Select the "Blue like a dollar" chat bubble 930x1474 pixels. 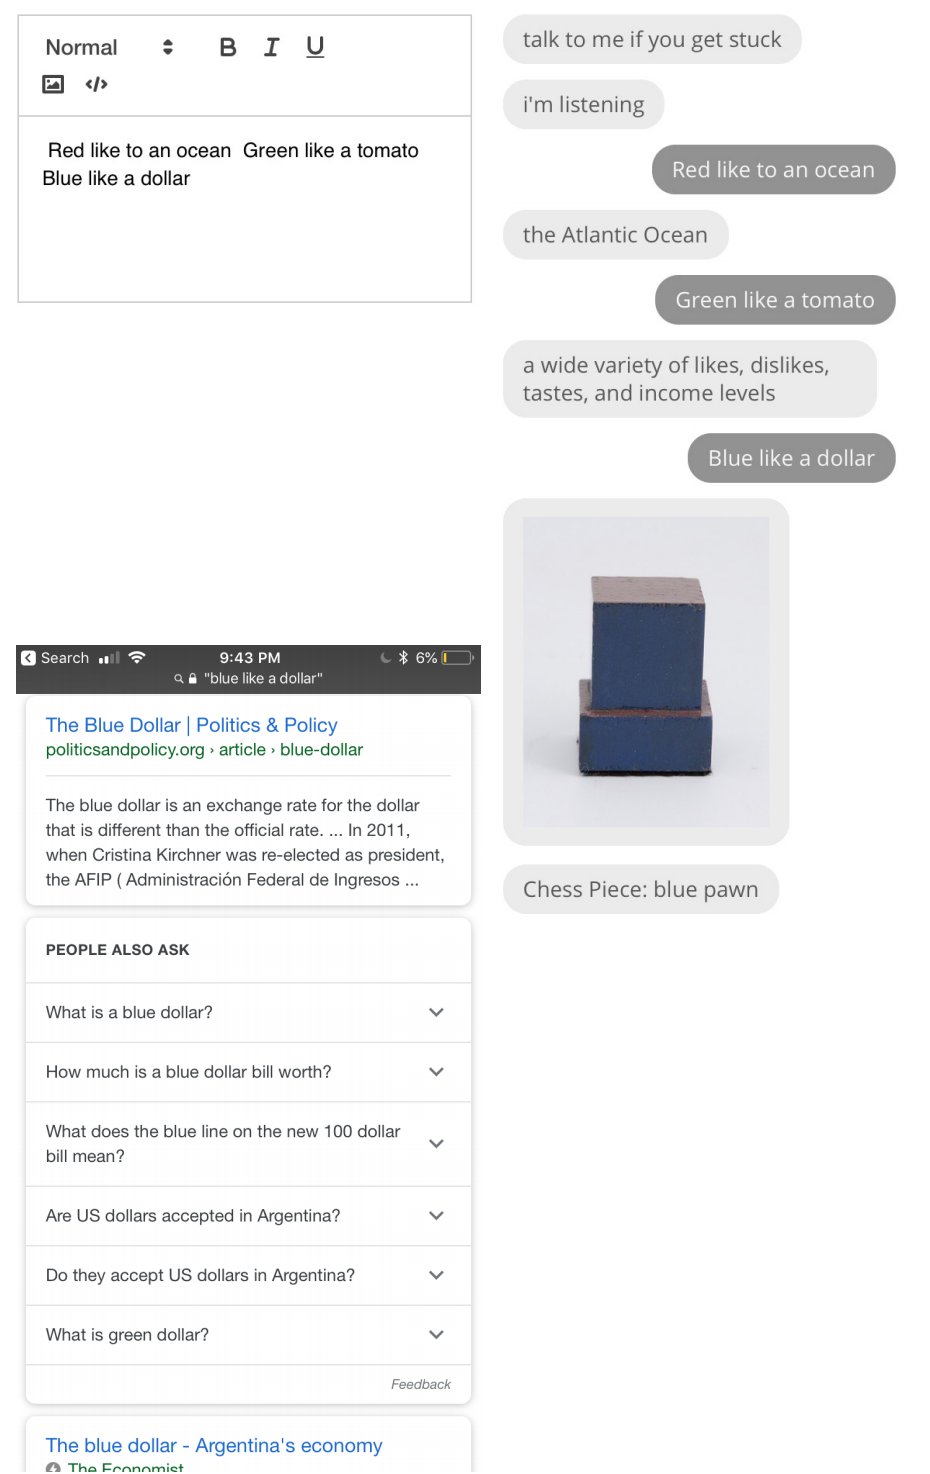coord(791,458)
